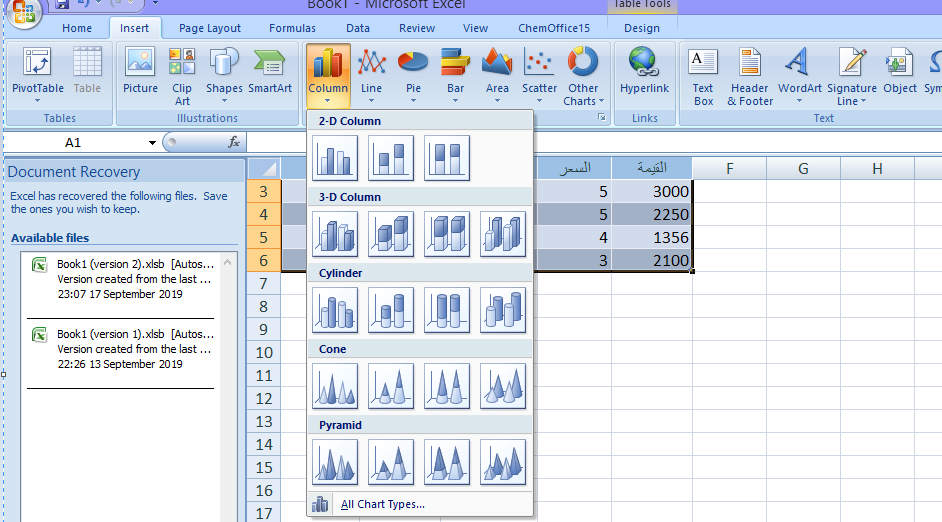Use the 3-D Pyramid chart
The width and height of the screenshot is (942, 522).
(503, 462)
